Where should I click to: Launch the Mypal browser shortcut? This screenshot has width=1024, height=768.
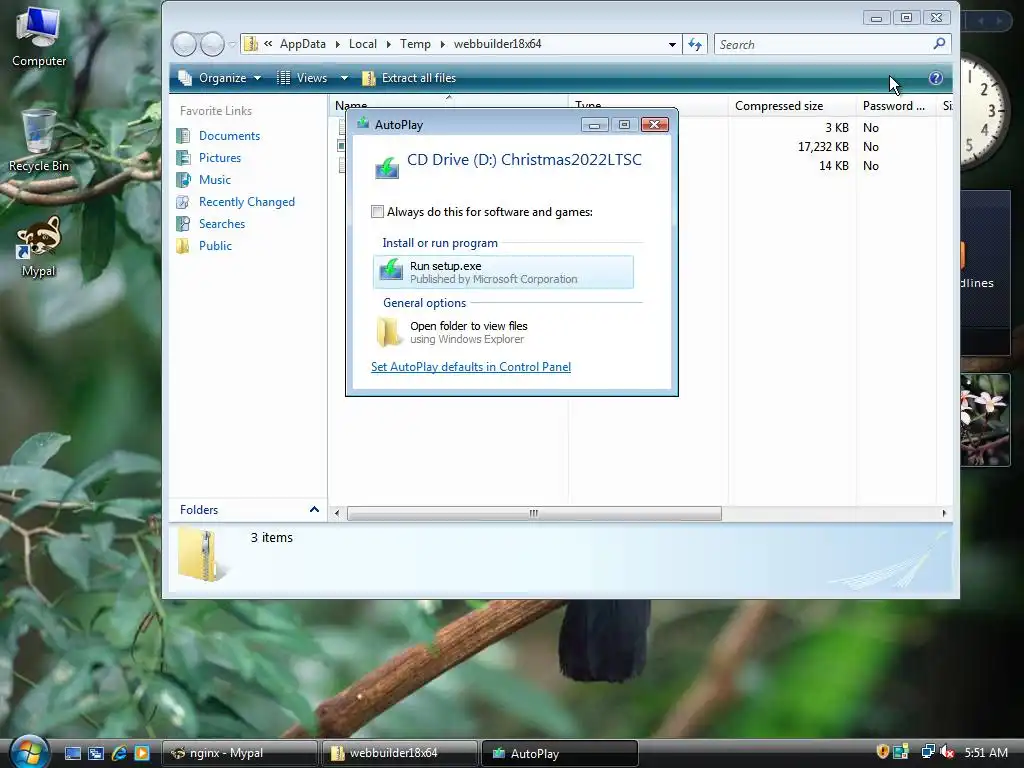(39, 246)
